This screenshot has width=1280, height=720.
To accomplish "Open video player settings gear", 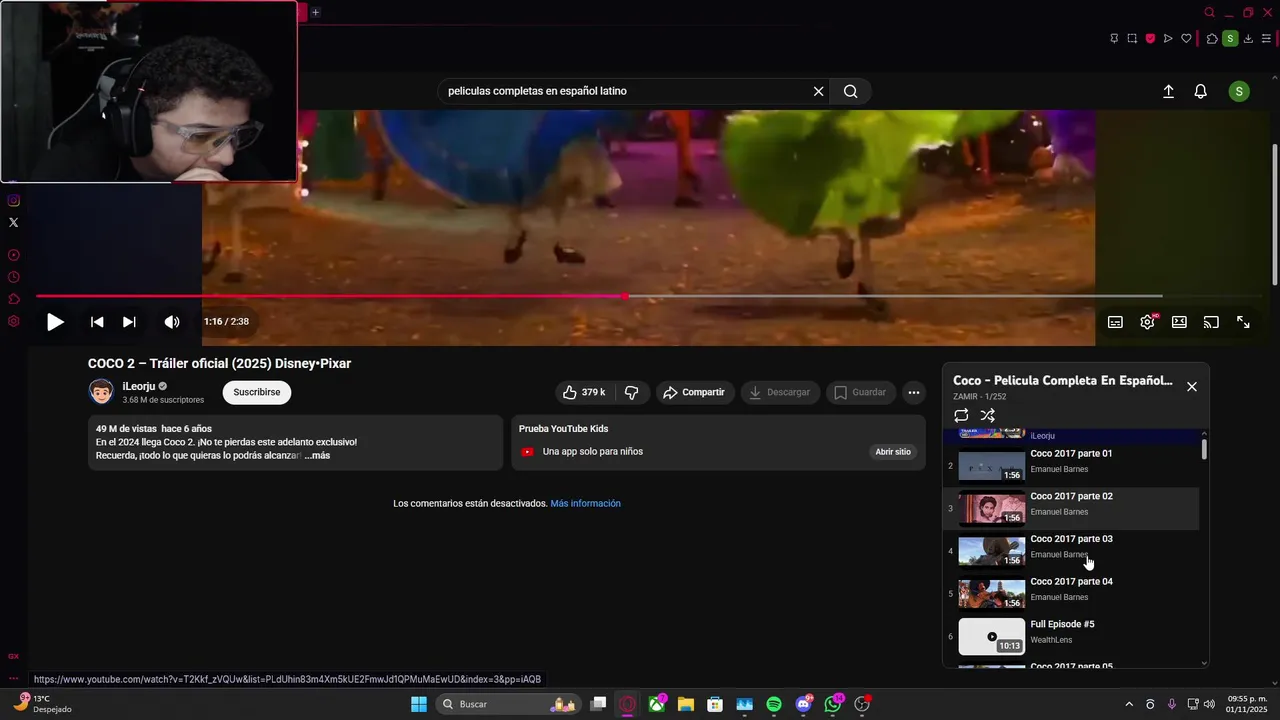I will [1147, 322].
